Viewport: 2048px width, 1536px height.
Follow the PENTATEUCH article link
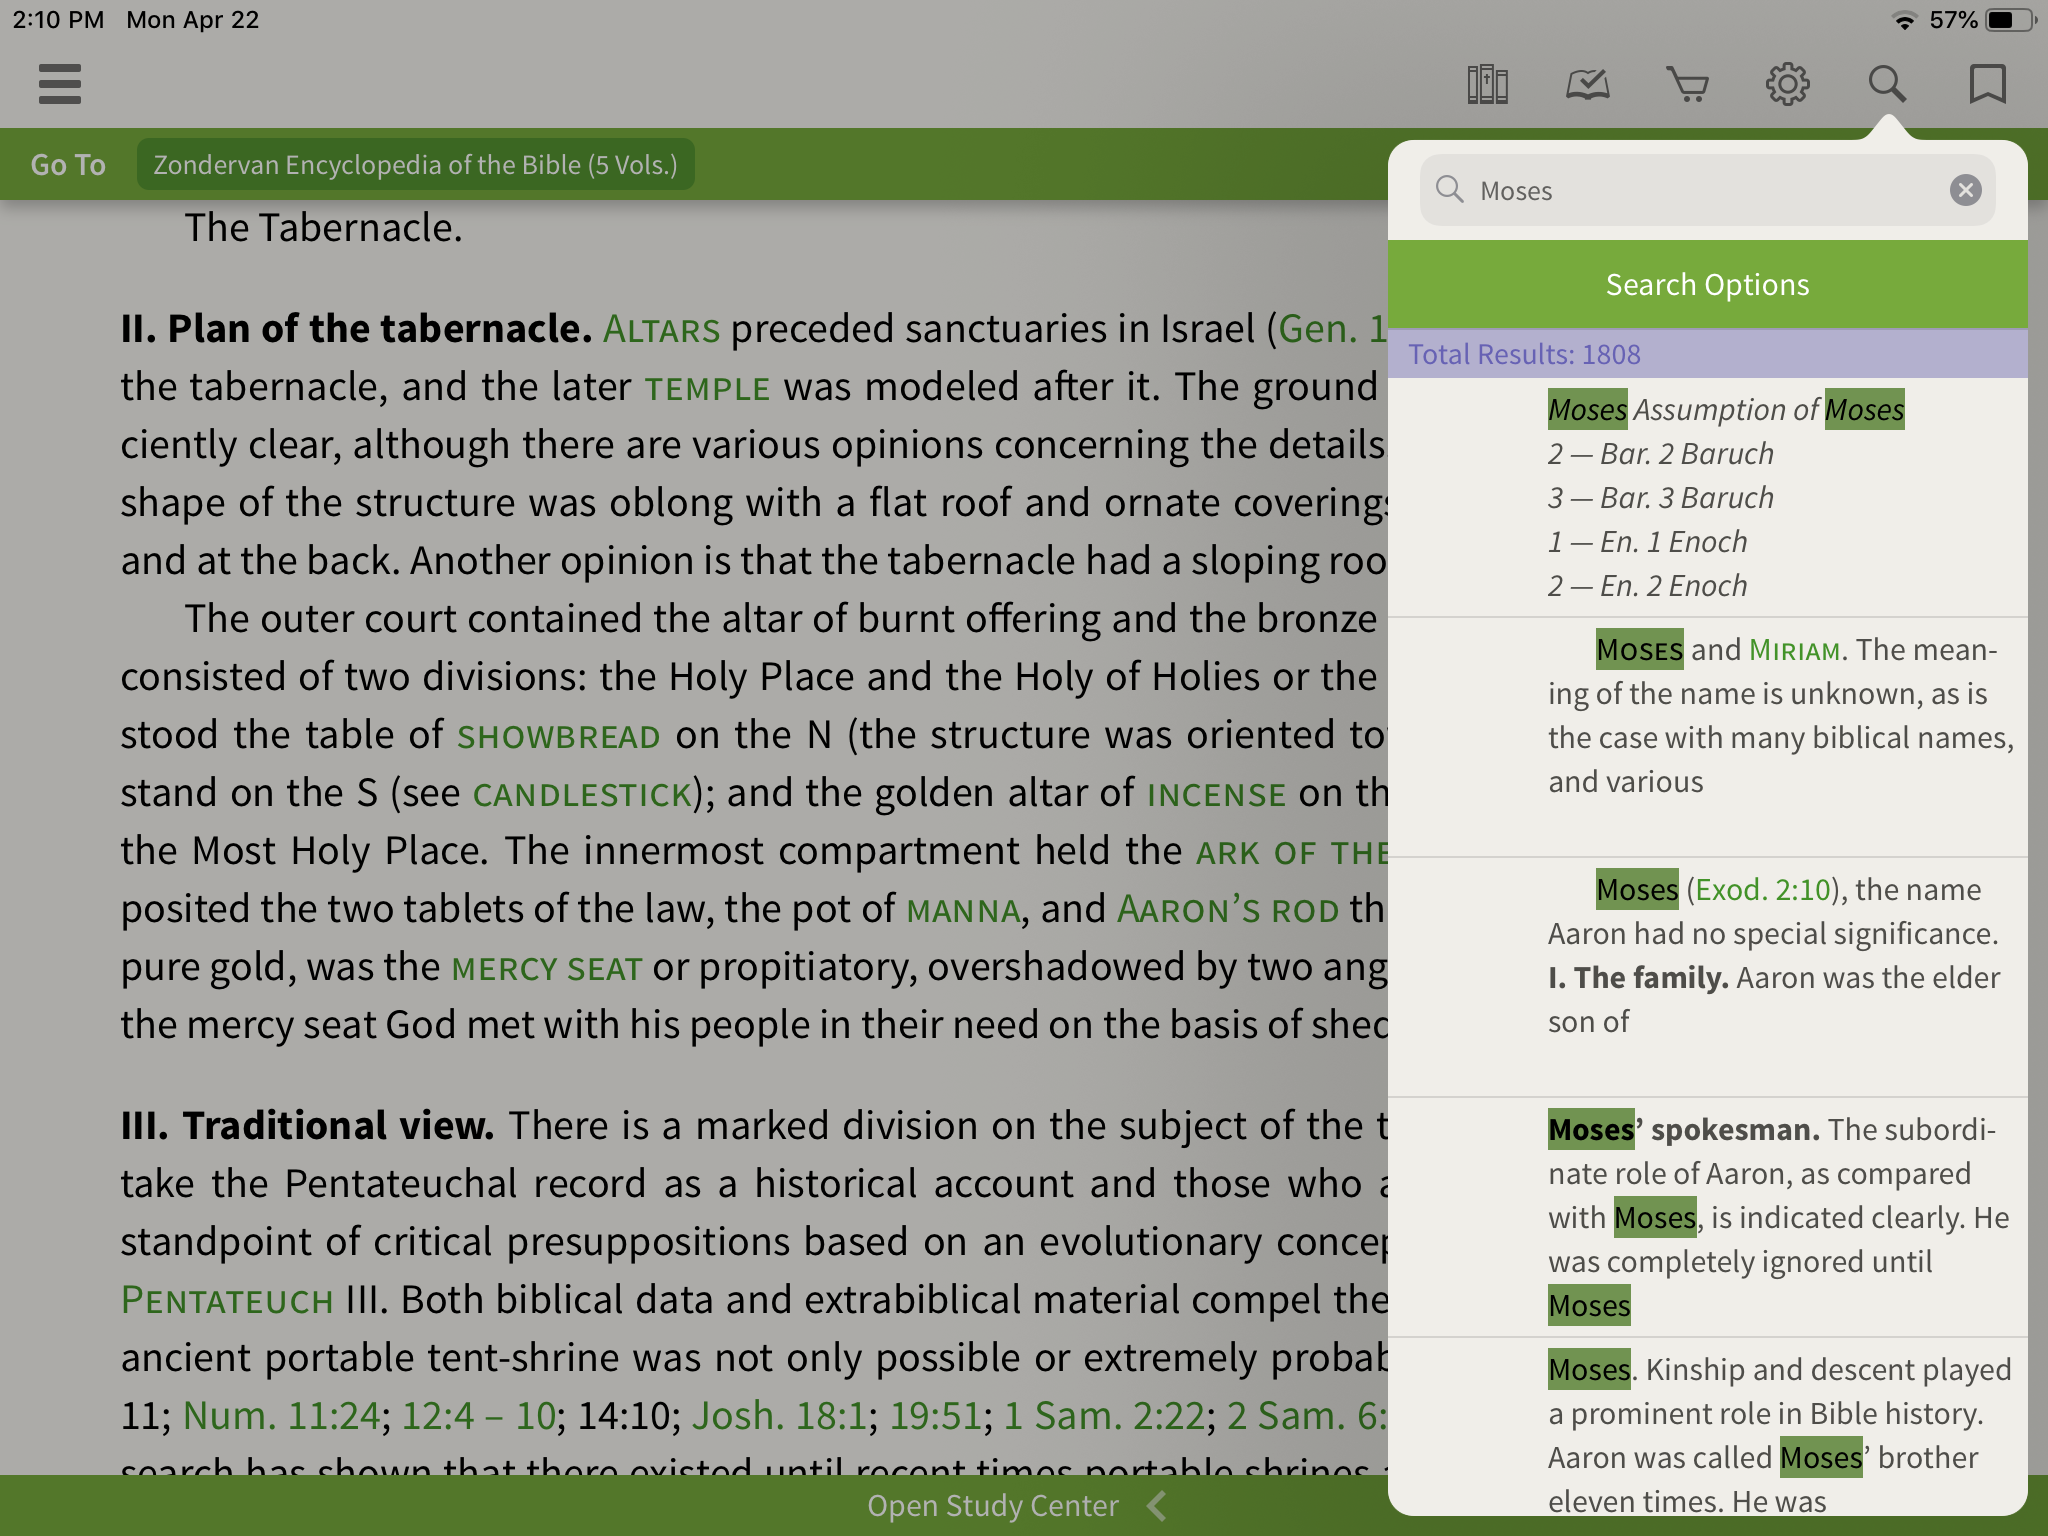[227, 1300]
